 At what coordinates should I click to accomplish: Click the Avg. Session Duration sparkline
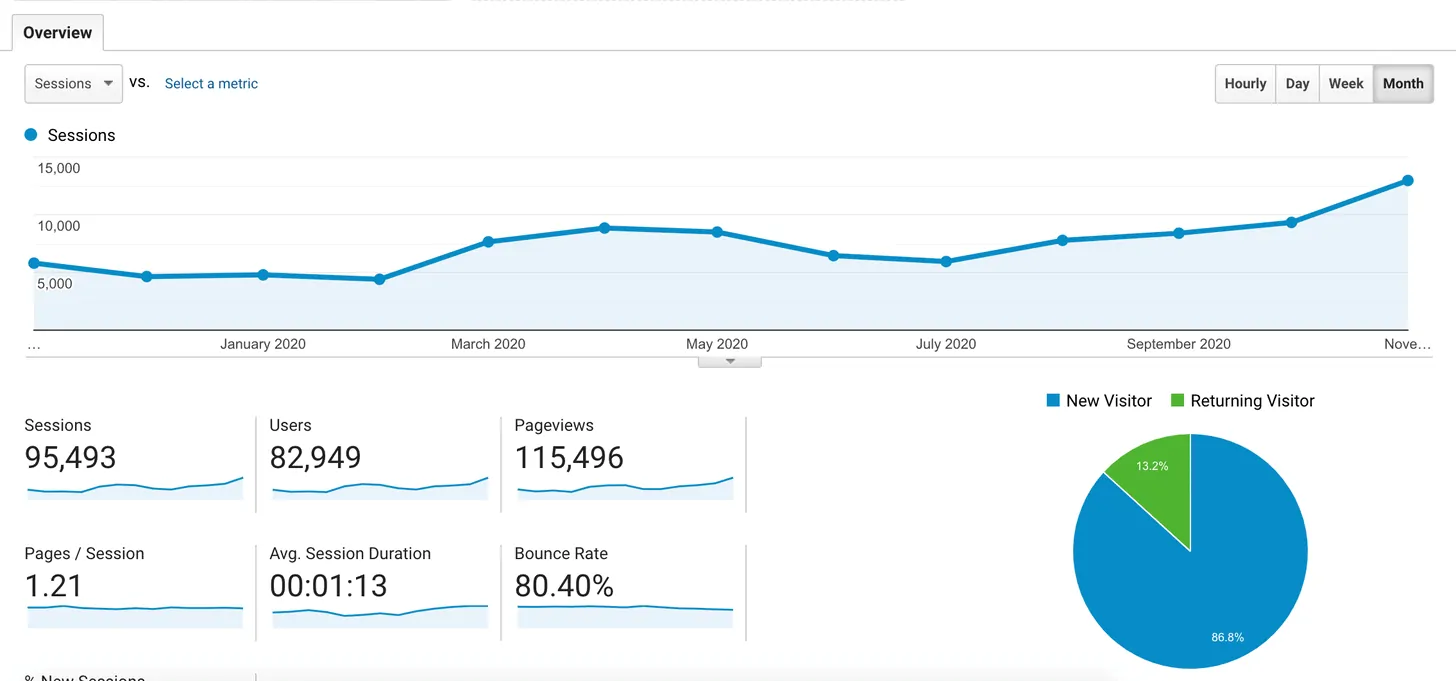coord(380,616)
